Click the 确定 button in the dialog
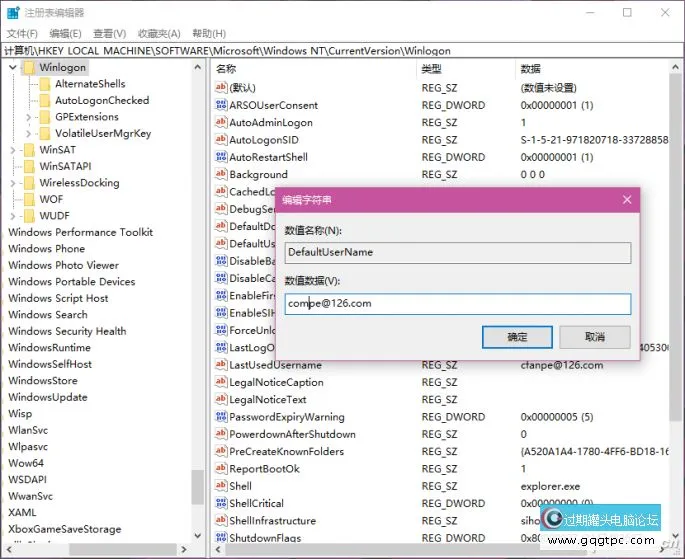 [517, 337]
